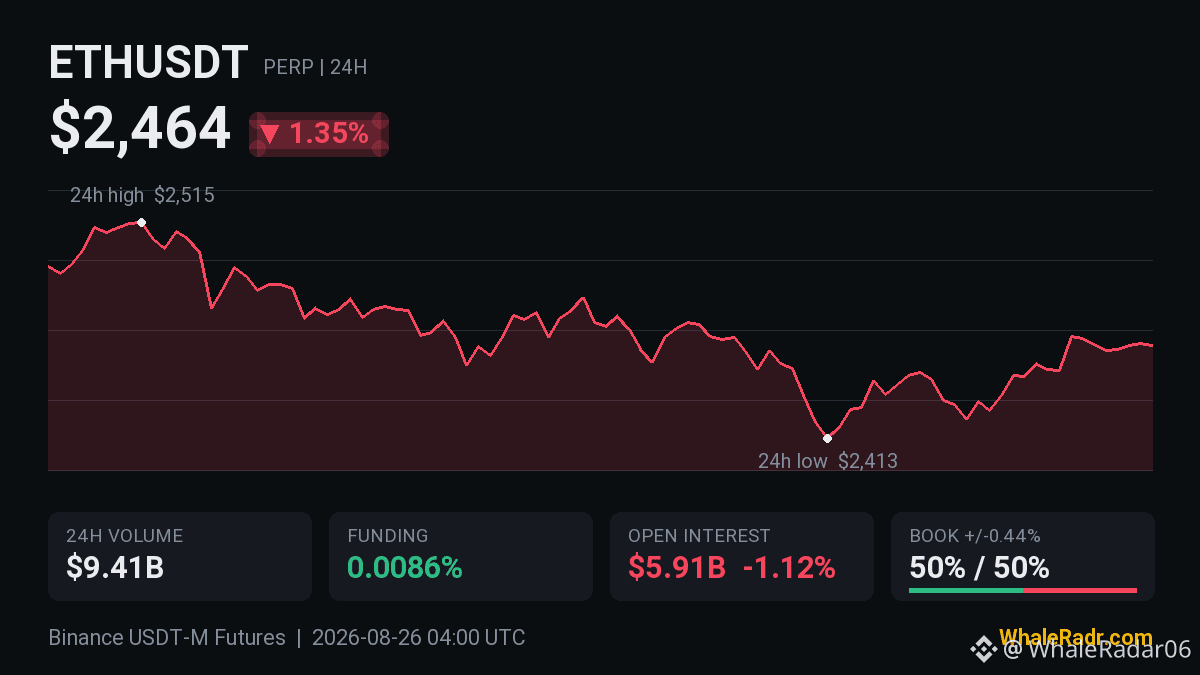Click red ask side of book bar
The image size is (1200, 675).
click(1080, 590)
